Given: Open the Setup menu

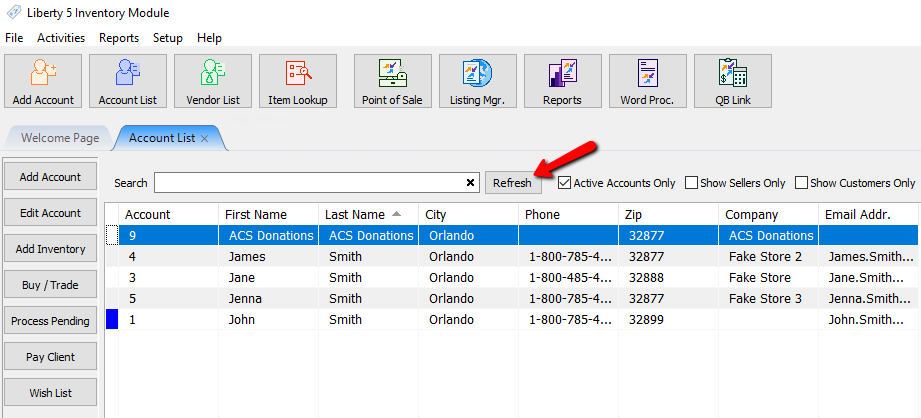Looking at the screenshot, I should 167,38.
